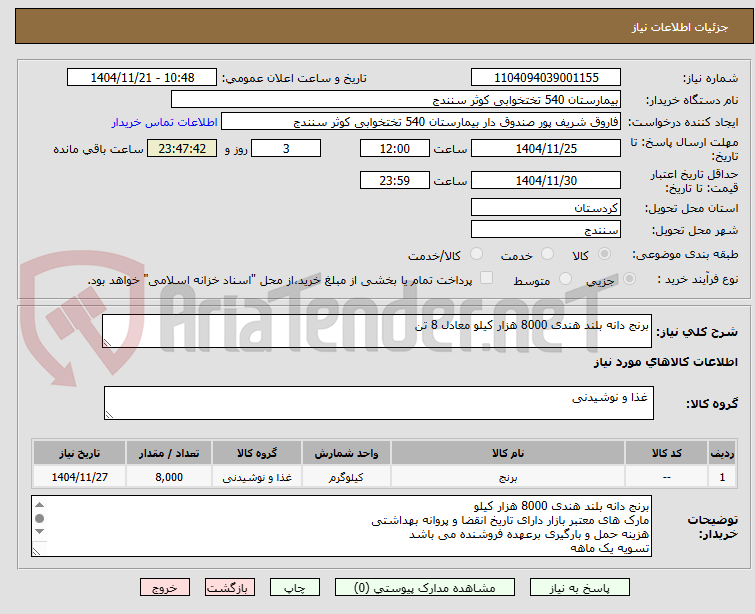Click غذا و نوشیدنی cell in table row
Viewport: 755px width, 614px height.
257,477
